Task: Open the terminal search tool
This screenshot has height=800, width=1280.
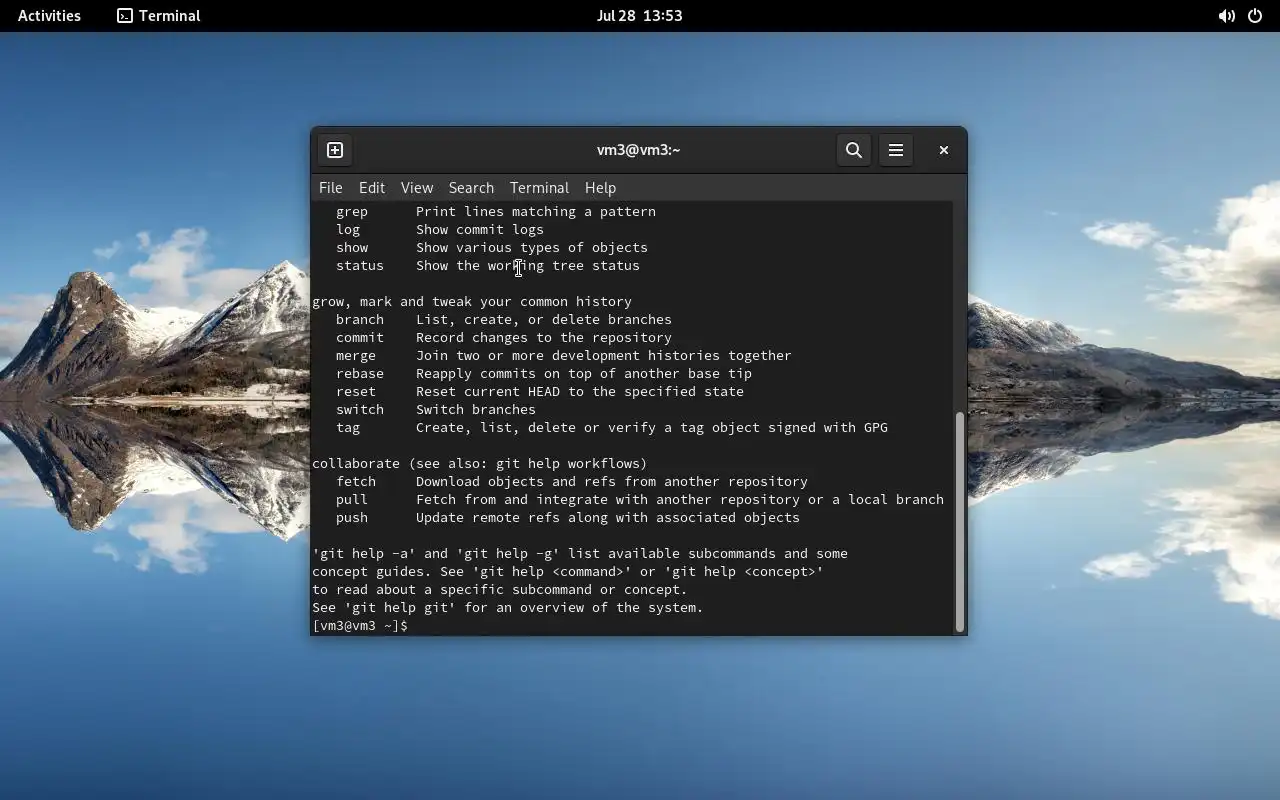Action: pyautogui.click(x=853, y=150)
